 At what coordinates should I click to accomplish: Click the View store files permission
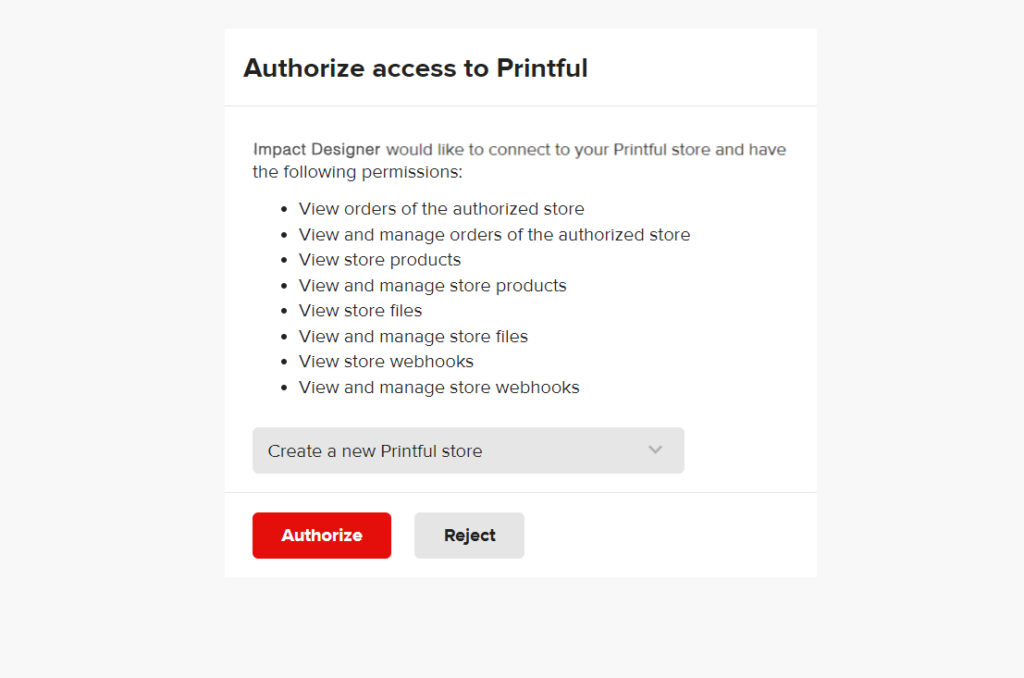pyautogui.click(x=360, y=311)
